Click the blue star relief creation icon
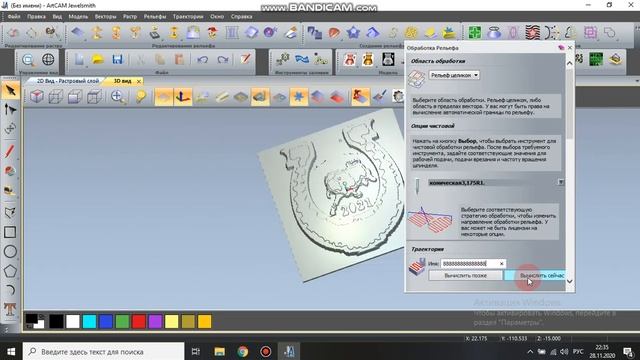 coord(353,32)
